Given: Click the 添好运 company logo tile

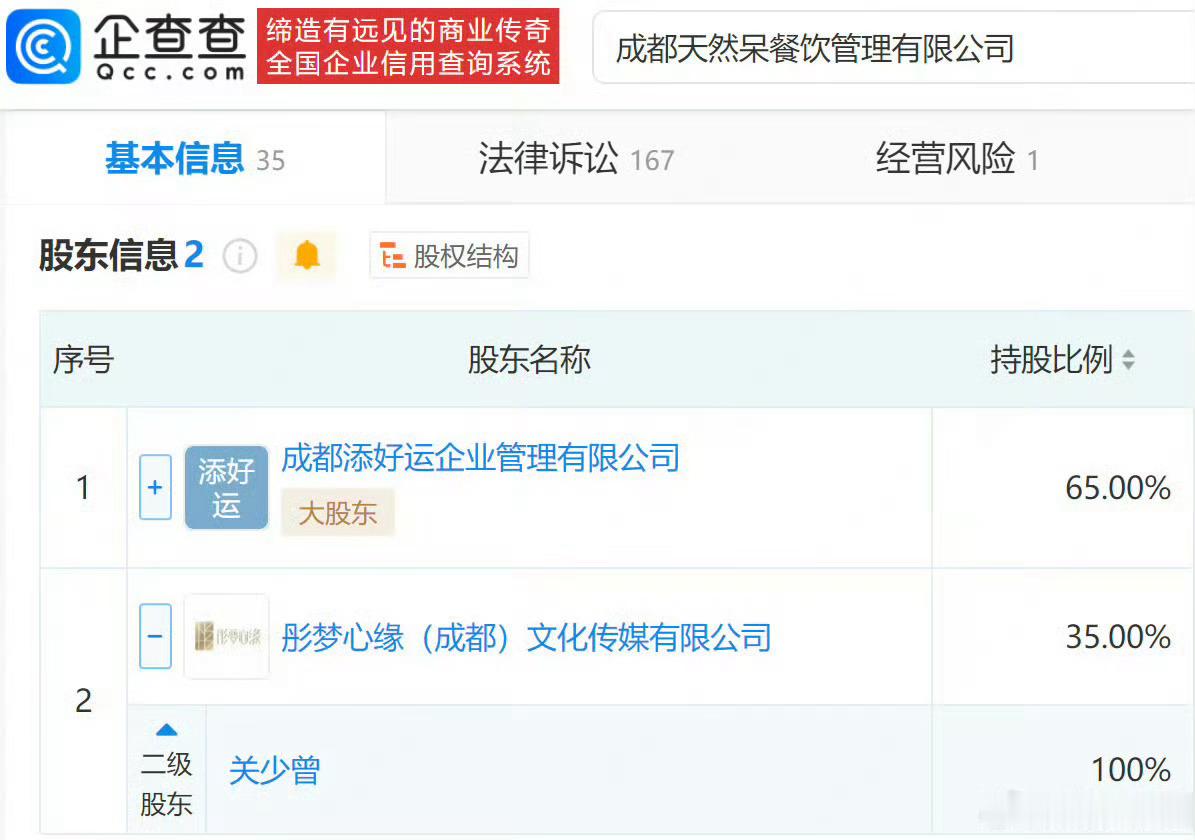Looking at the screenshot, I should tap(226, 487).
